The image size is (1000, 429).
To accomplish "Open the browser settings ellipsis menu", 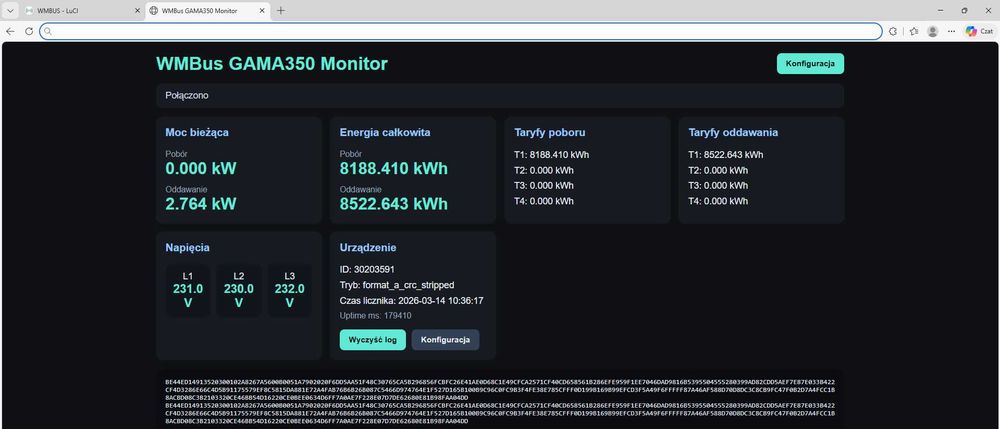I will [x=951, y=31].
